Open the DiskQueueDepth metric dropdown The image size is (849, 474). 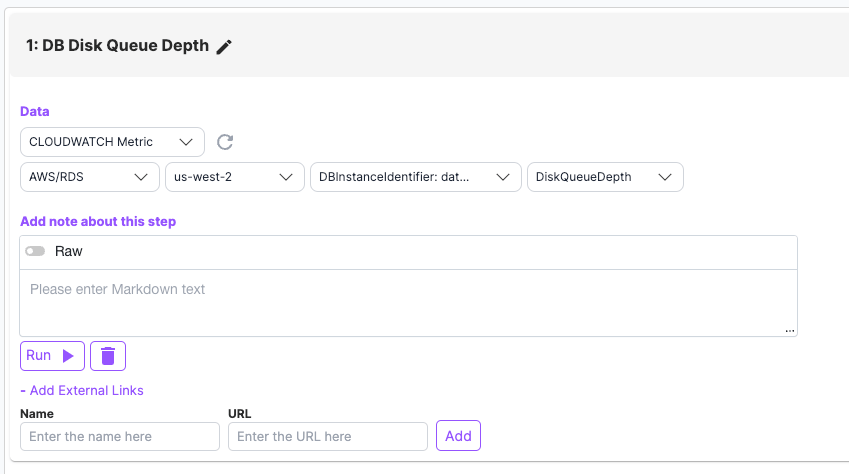pos(605,177)
